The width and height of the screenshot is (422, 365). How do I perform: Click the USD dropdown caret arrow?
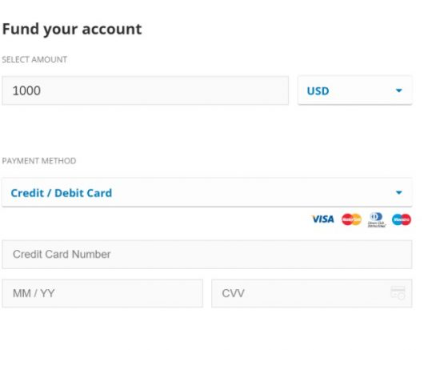pos(399,91)
